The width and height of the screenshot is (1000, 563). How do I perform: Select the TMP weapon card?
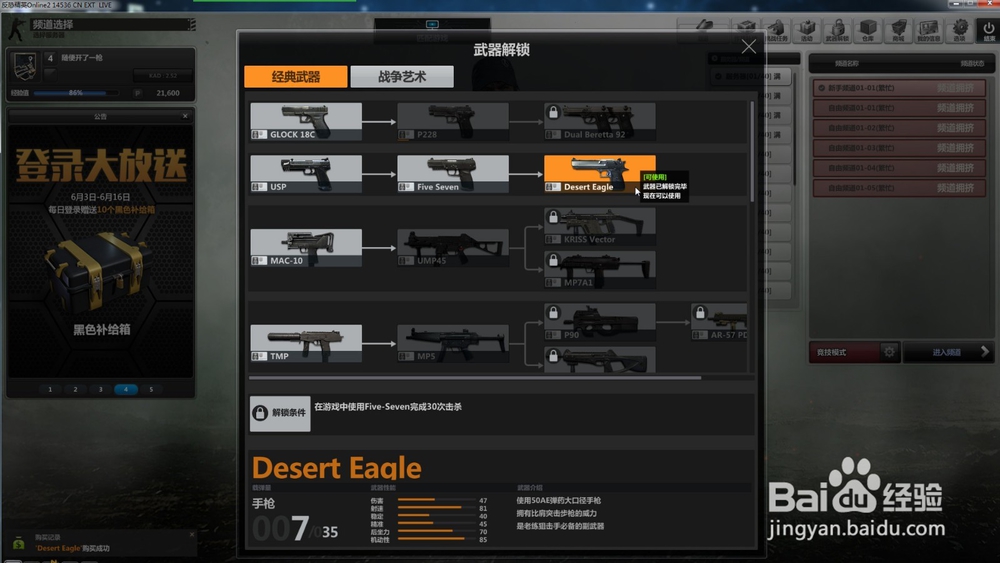[306, 343]
